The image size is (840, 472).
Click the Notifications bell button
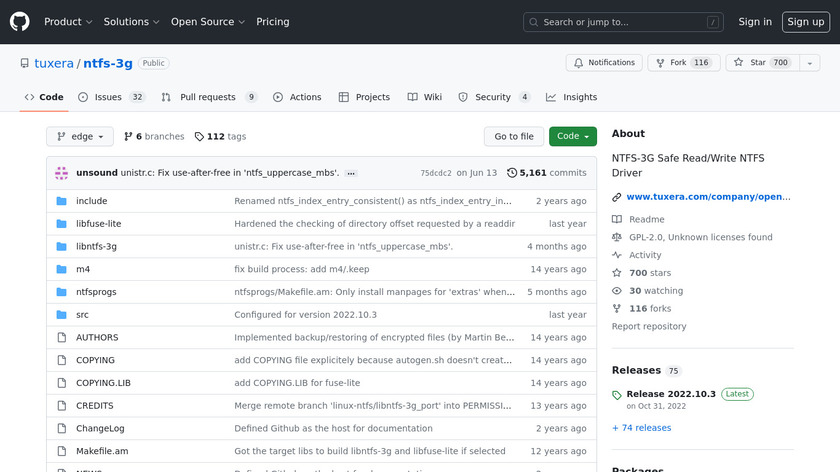click(x=604, y=63)
